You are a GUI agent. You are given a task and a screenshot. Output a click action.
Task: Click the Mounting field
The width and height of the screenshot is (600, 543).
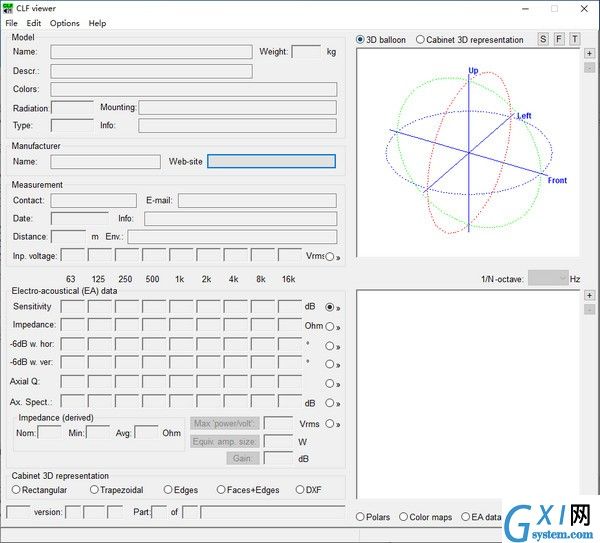pyautogui.click(x=237, y=108)
